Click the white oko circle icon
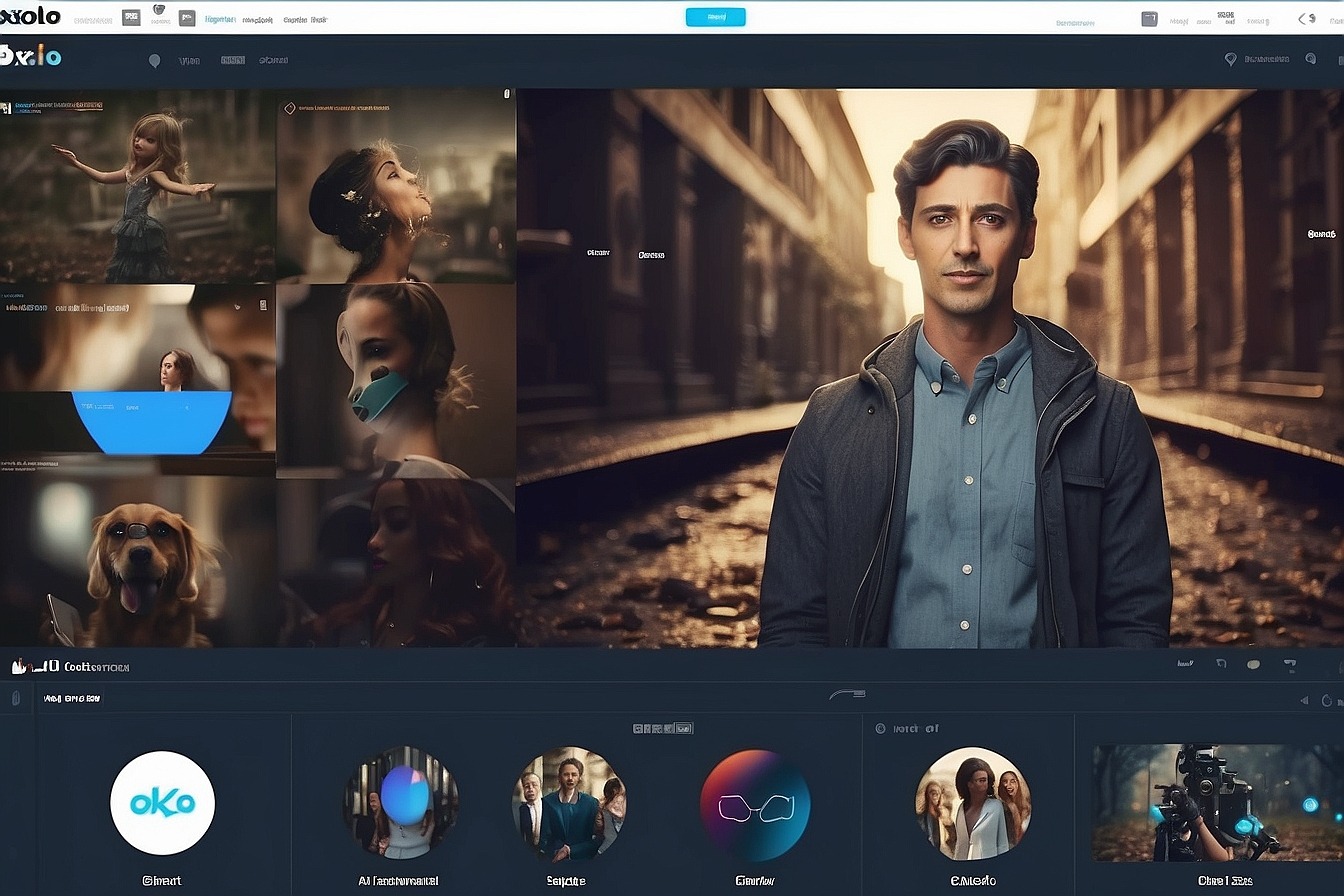1344x896 pixels. coord(162,803)
